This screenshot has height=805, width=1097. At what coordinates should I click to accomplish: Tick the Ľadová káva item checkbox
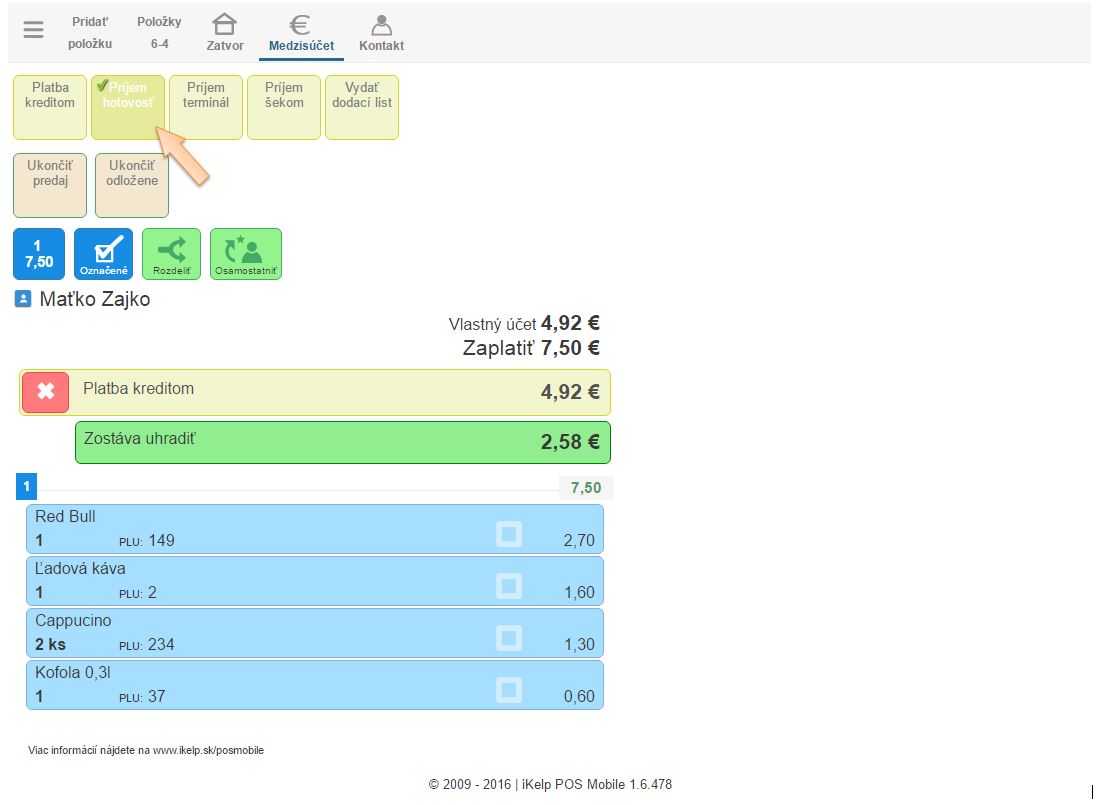click(x=509, y=586)
